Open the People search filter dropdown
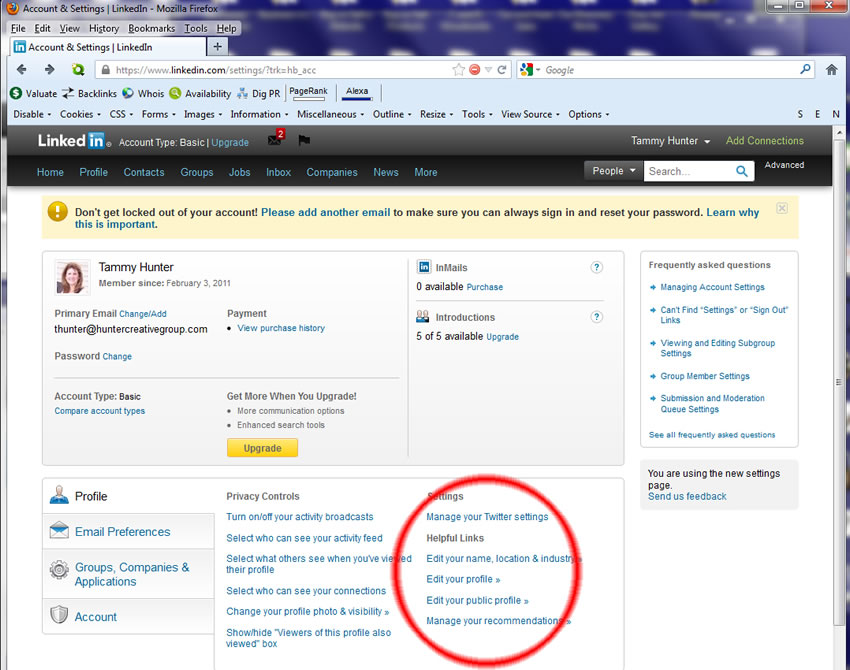850x670 pixels. click(611, 170)
